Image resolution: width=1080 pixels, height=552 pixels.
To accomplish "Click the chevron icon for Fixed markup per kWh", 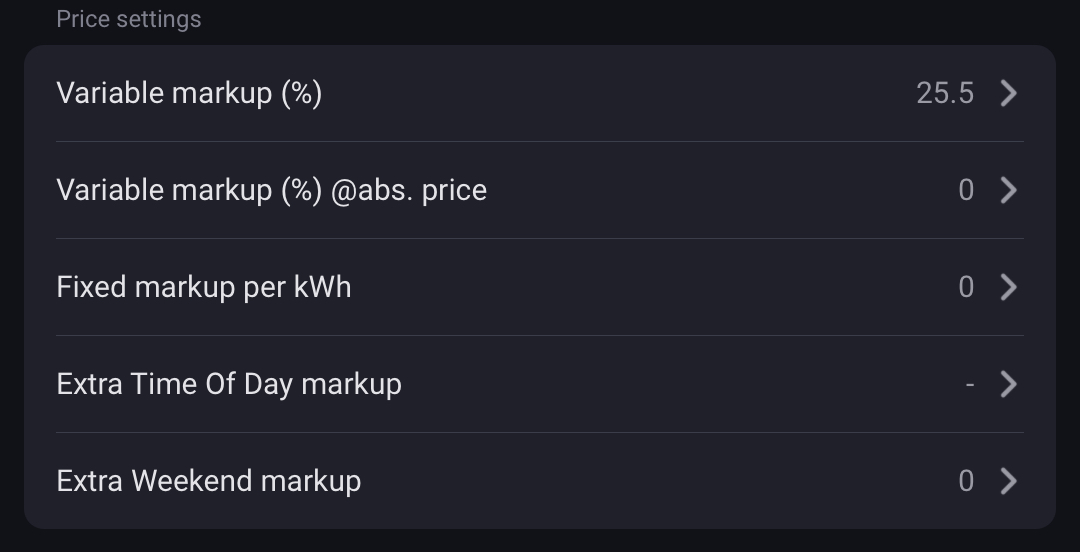I will 1008,287.
